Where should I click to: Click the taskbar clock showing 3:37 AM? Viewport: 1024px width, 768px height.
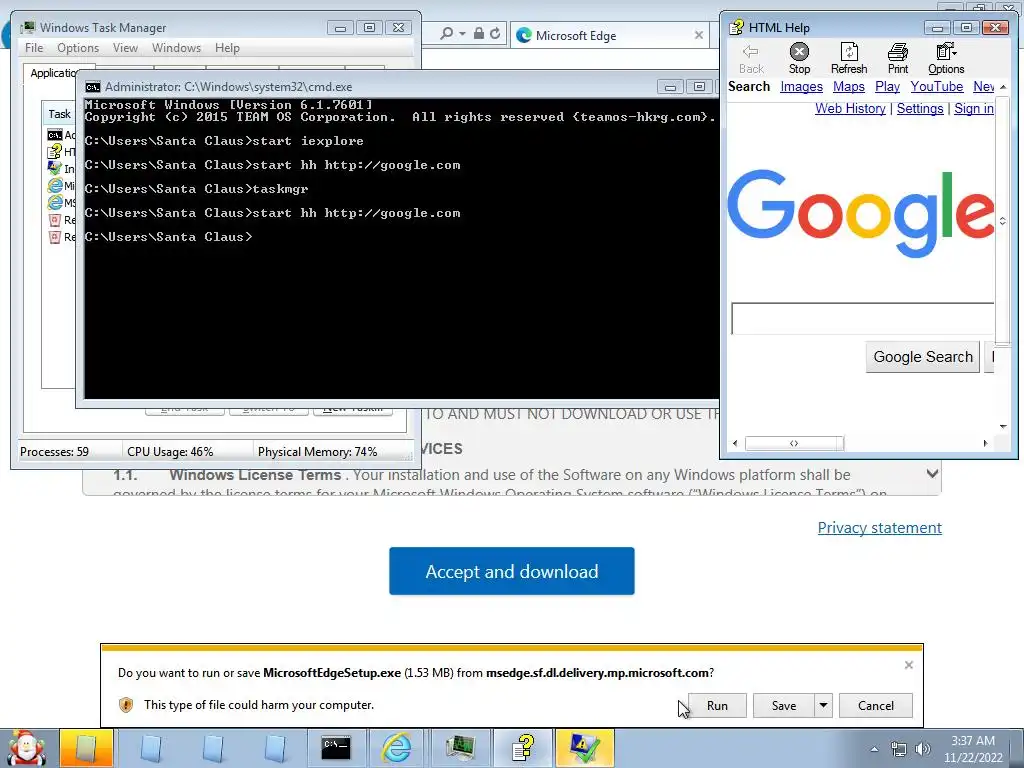[972, 749]
